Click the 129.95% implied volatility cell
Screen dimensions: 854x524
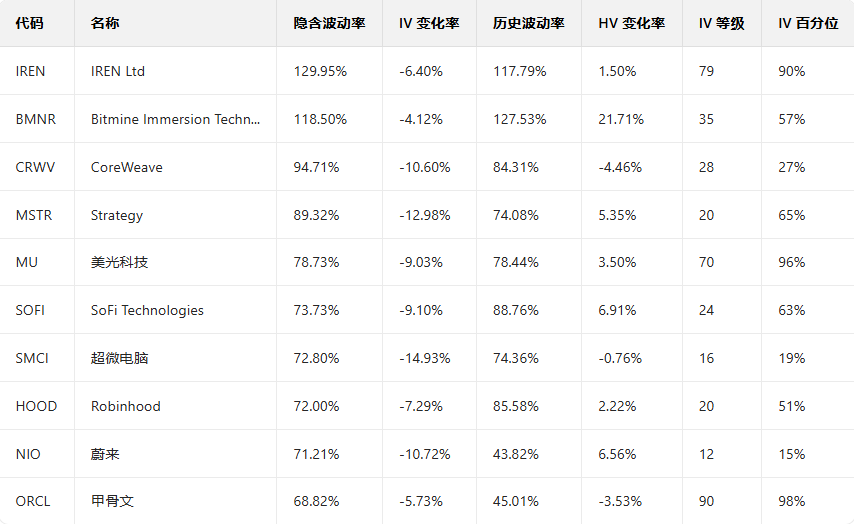(320, 71)
